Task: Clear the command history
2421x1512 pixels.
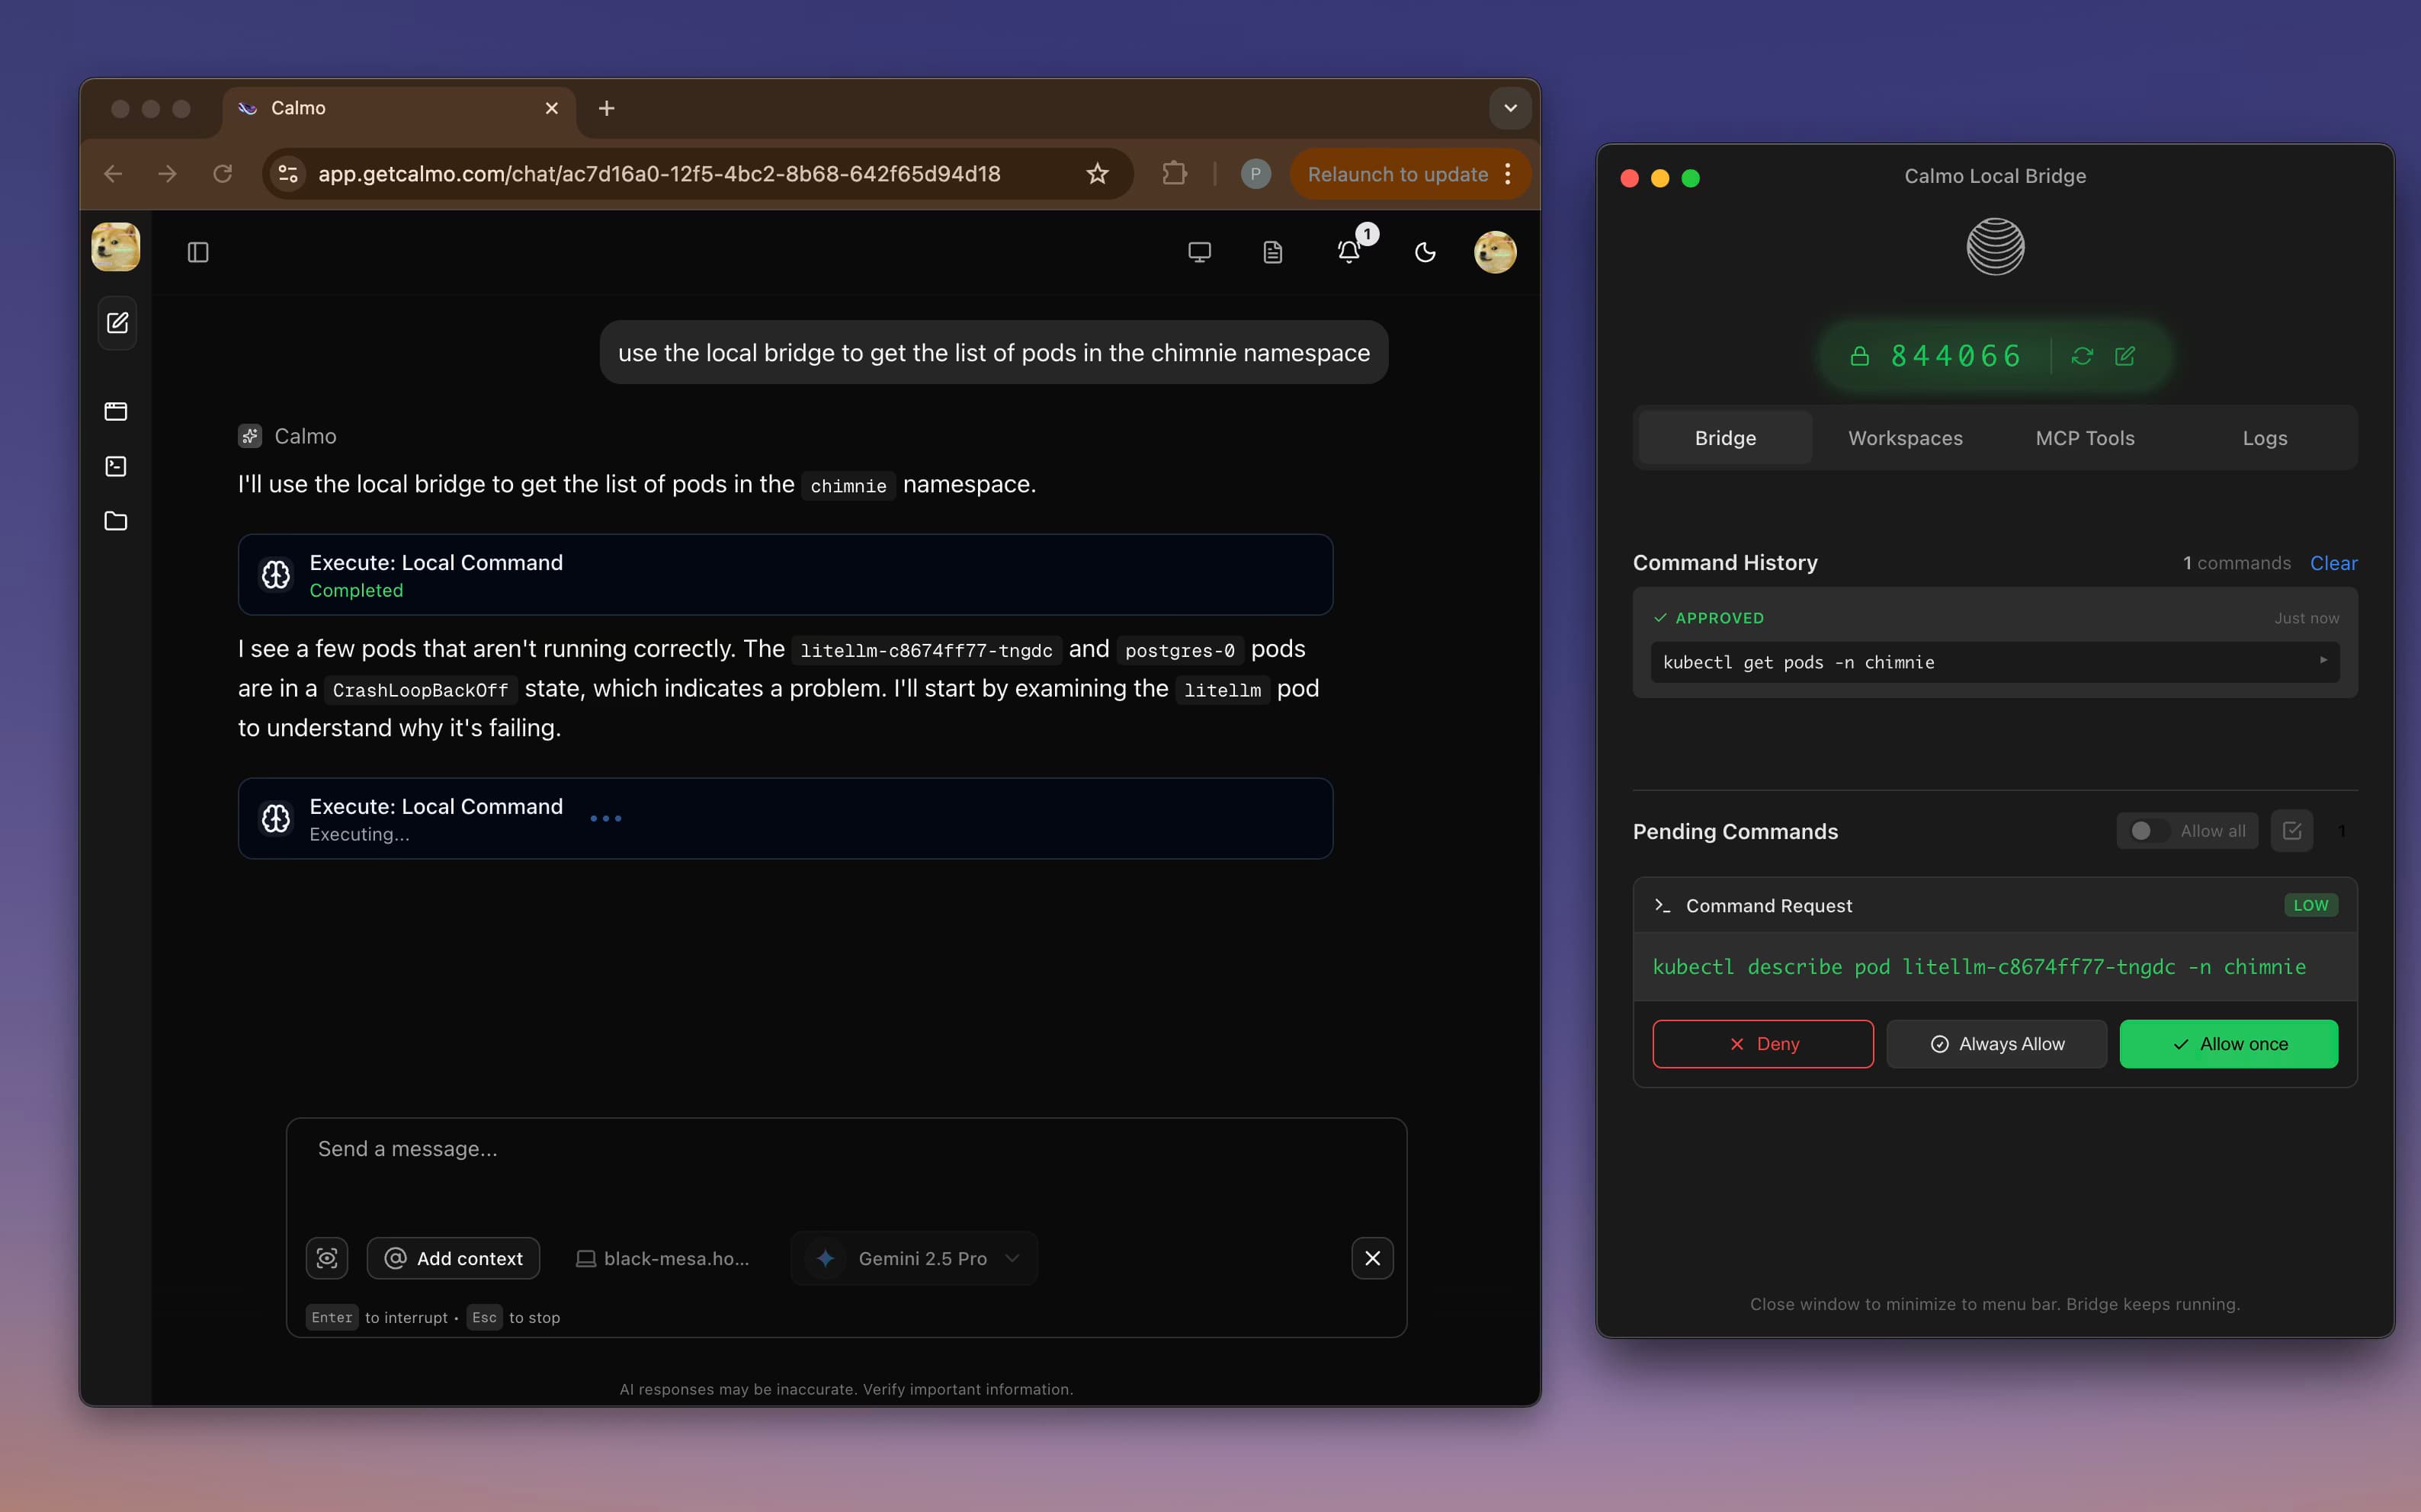Action: [x=2333, y=563]
